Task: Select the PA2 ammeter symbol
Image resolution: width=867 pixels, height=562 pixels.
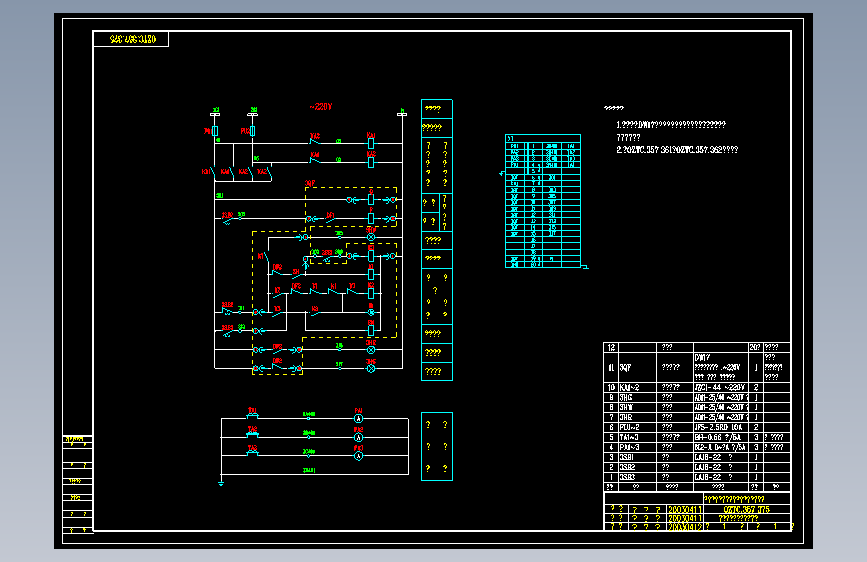Action: (x=358, y=438)
